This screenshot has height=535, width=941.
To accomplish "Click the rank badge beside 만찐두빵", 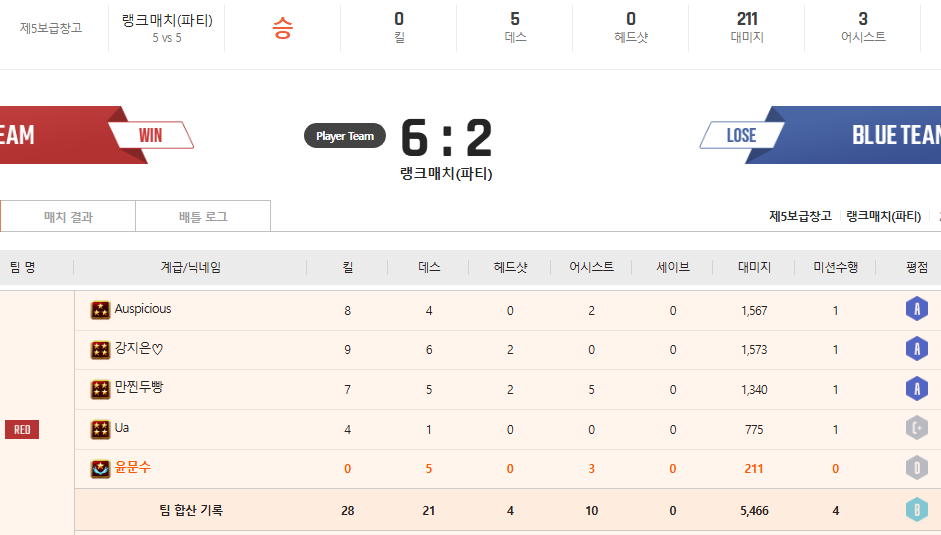I will coord(100,389).
